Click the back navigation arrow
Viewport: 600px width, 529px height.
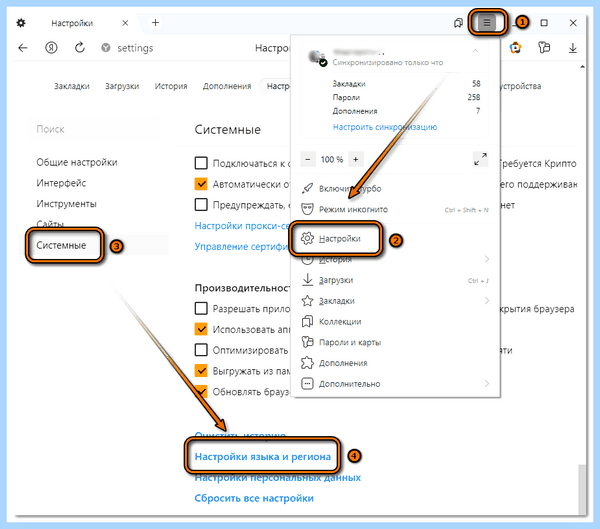click(23, 48)
